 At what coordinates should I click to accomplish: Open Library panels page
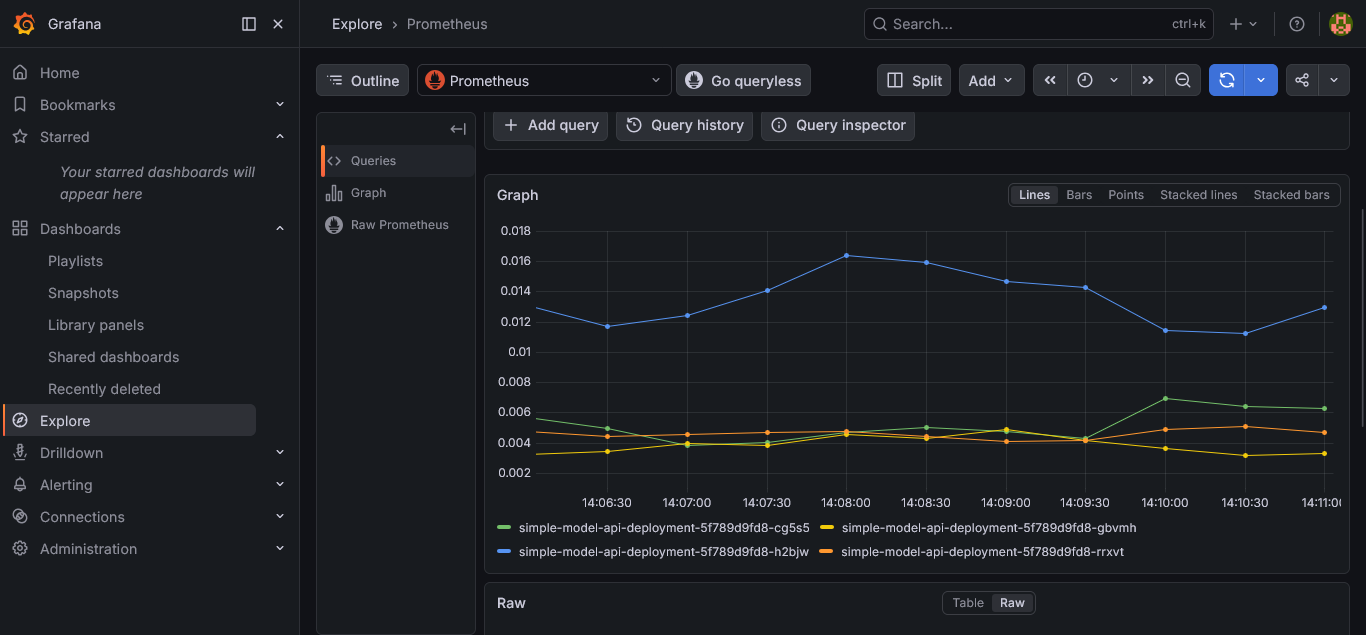click(x=96, y=325)
